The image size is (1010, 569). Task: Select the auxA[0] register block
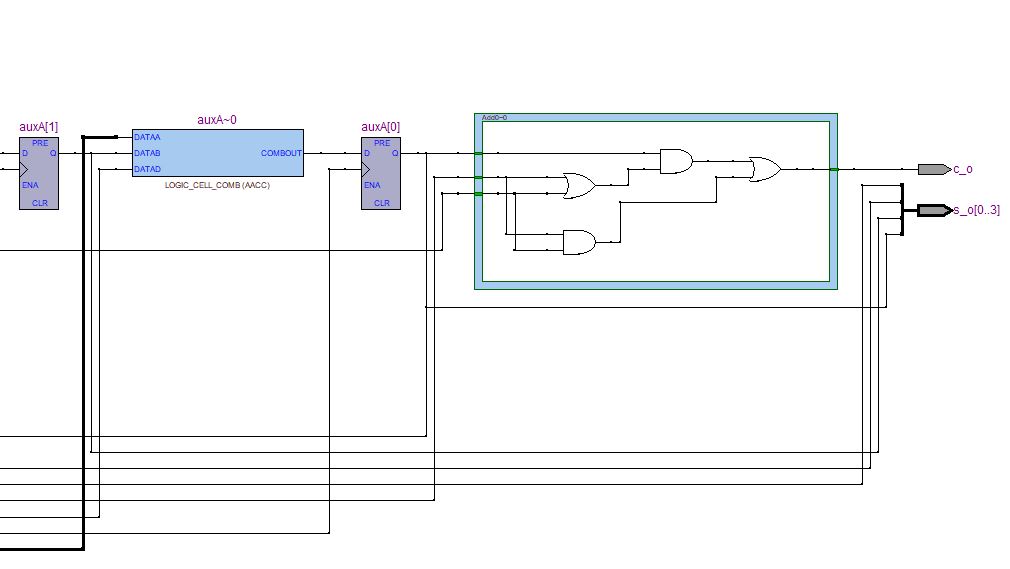(381, 172)
